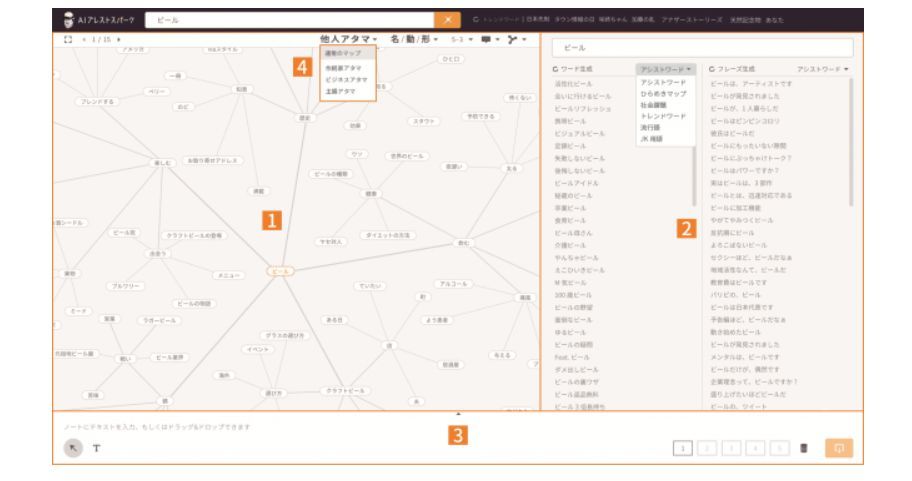Click the ビールアイドル word entry

(x=576, y=183)
